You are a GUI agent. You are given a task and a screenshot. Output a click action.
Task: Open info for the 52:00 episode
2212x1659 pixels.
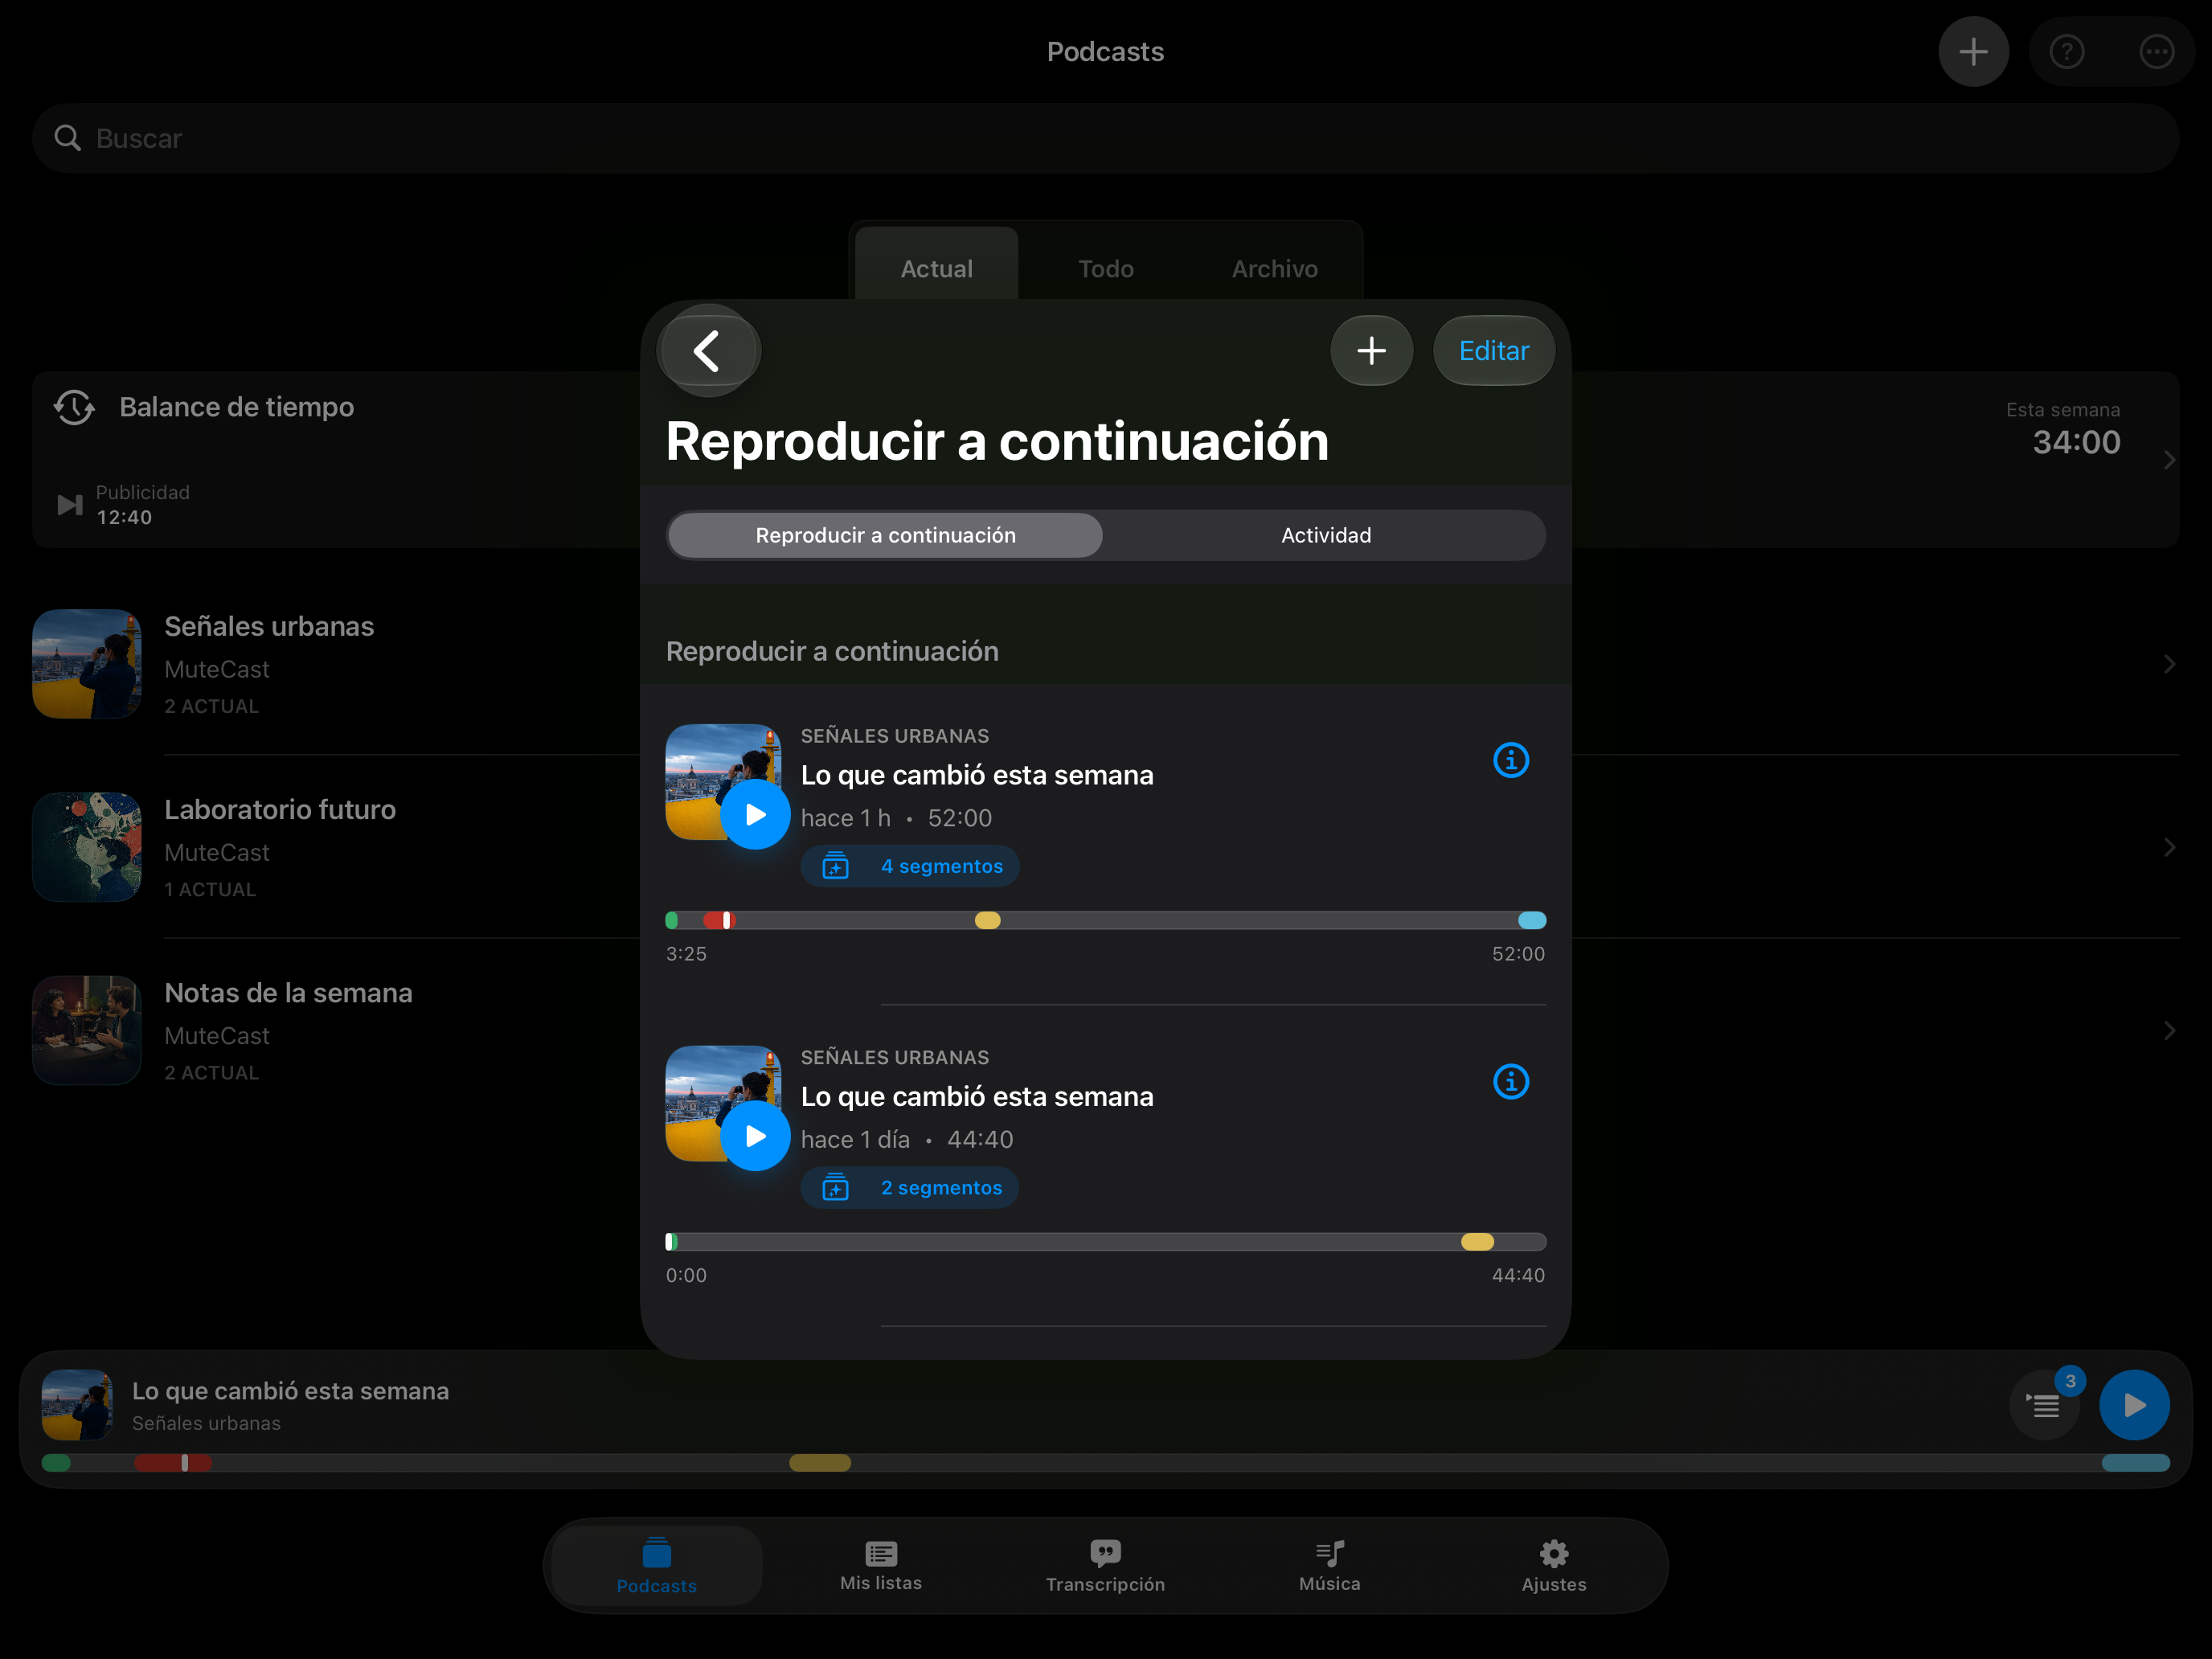click(1510, 760)
